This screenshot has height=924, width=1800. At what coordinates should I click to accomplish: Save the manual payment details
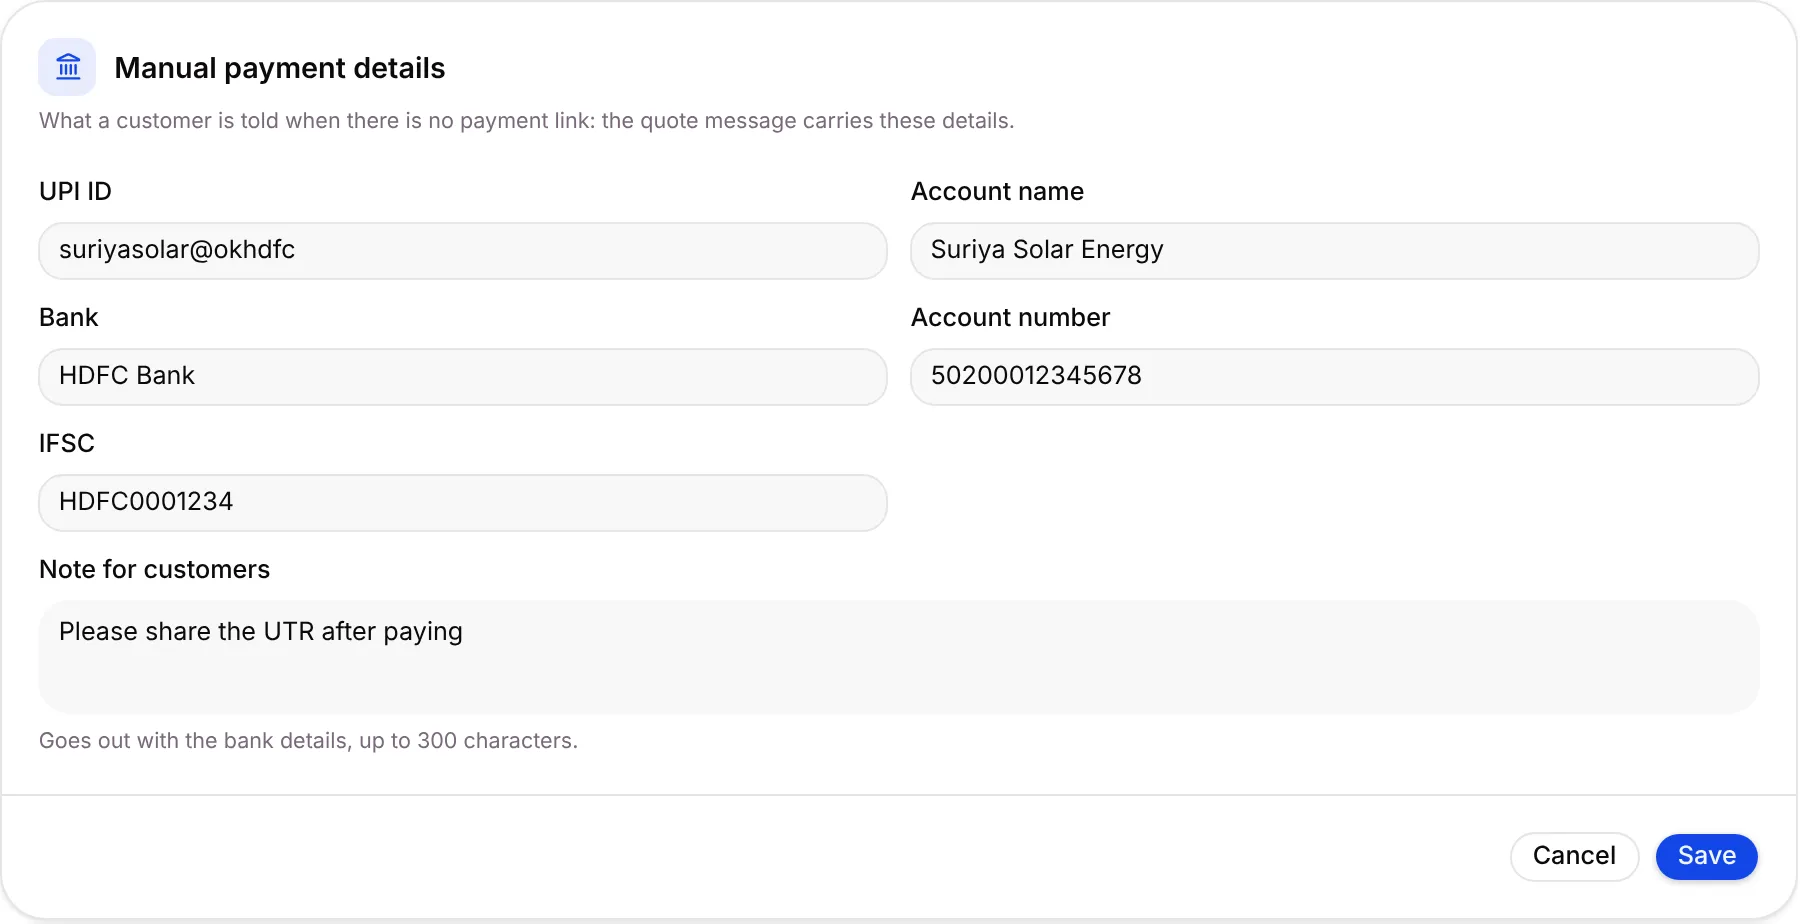(1707, 857)
